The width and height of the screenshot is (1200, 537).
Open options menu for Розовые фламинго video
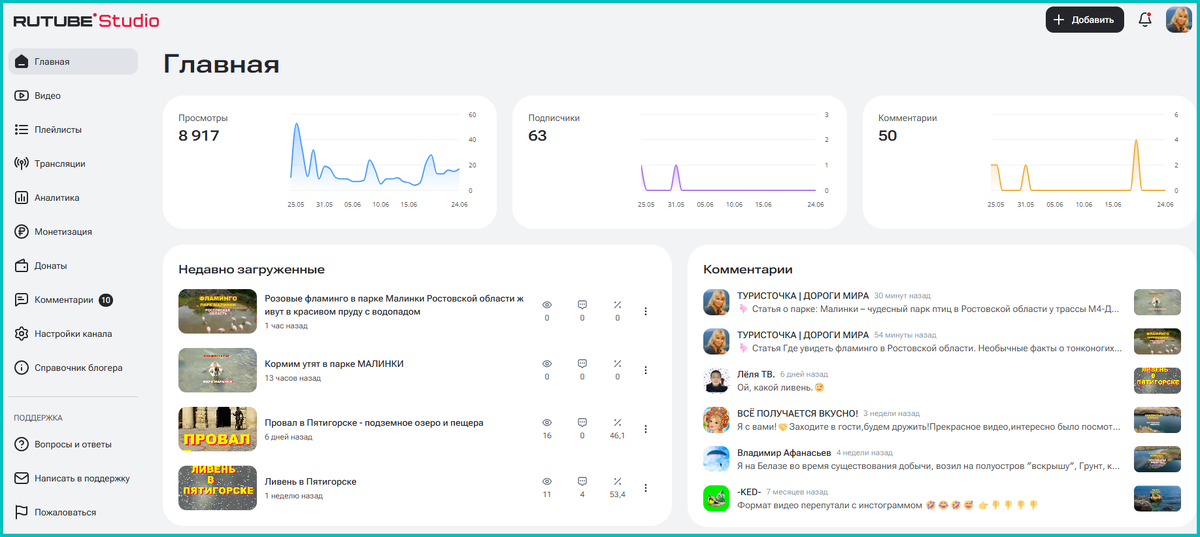click(646, 311)
